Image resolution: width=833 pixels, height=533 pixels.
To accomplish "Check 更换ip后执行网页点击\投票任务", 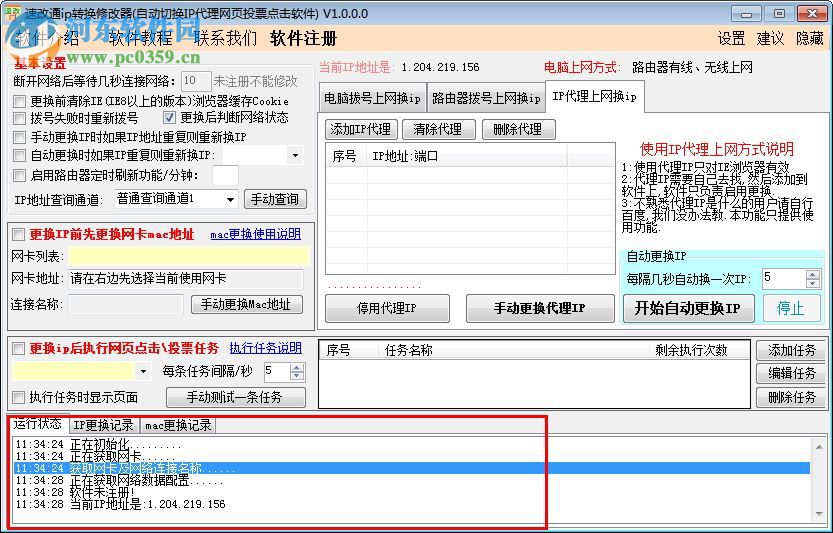I will coord(19,349).
